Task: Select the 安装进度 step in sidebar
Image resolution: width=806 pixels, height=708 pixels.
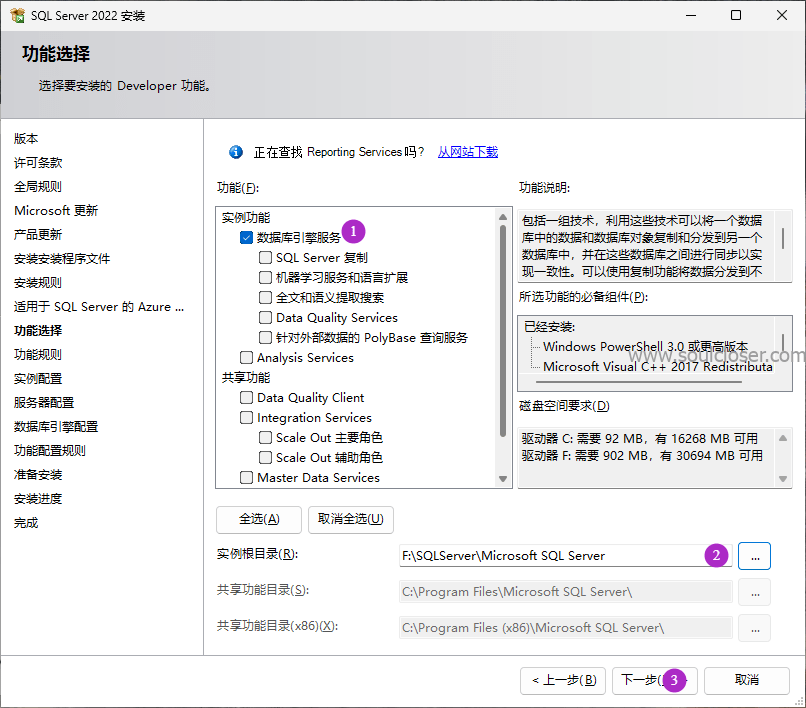Action: [38, 499]
